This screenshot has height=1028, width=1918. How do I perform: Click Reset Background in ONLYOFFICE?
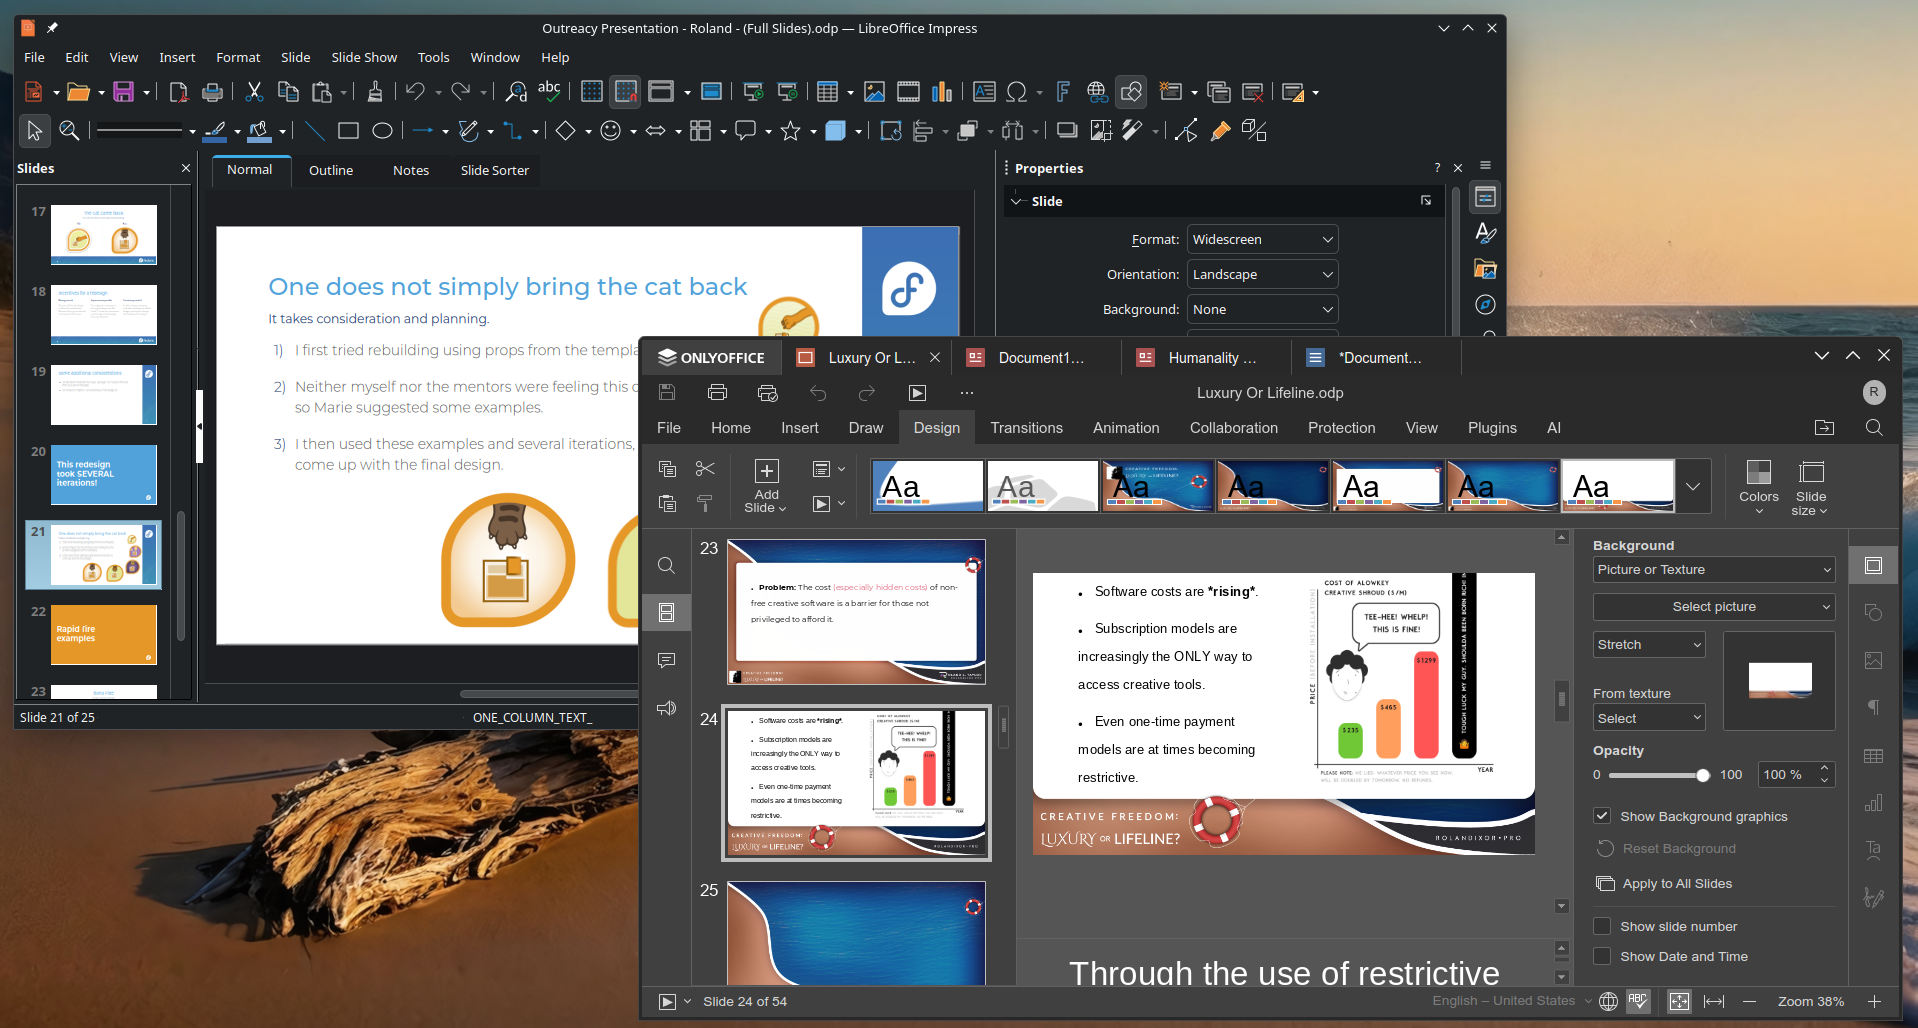(1678, 848)
